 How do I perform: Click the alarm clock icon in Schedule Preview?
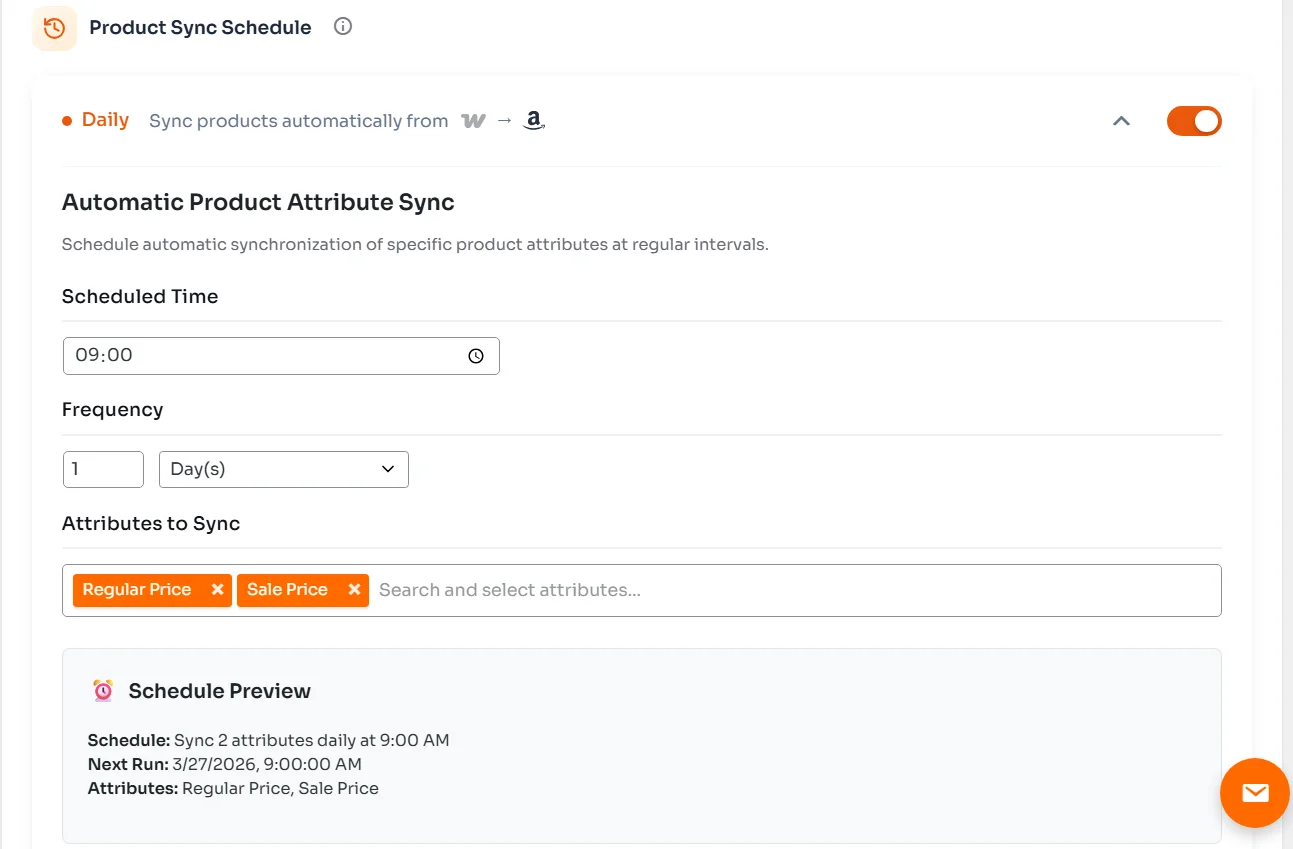[x=101, y=690]
